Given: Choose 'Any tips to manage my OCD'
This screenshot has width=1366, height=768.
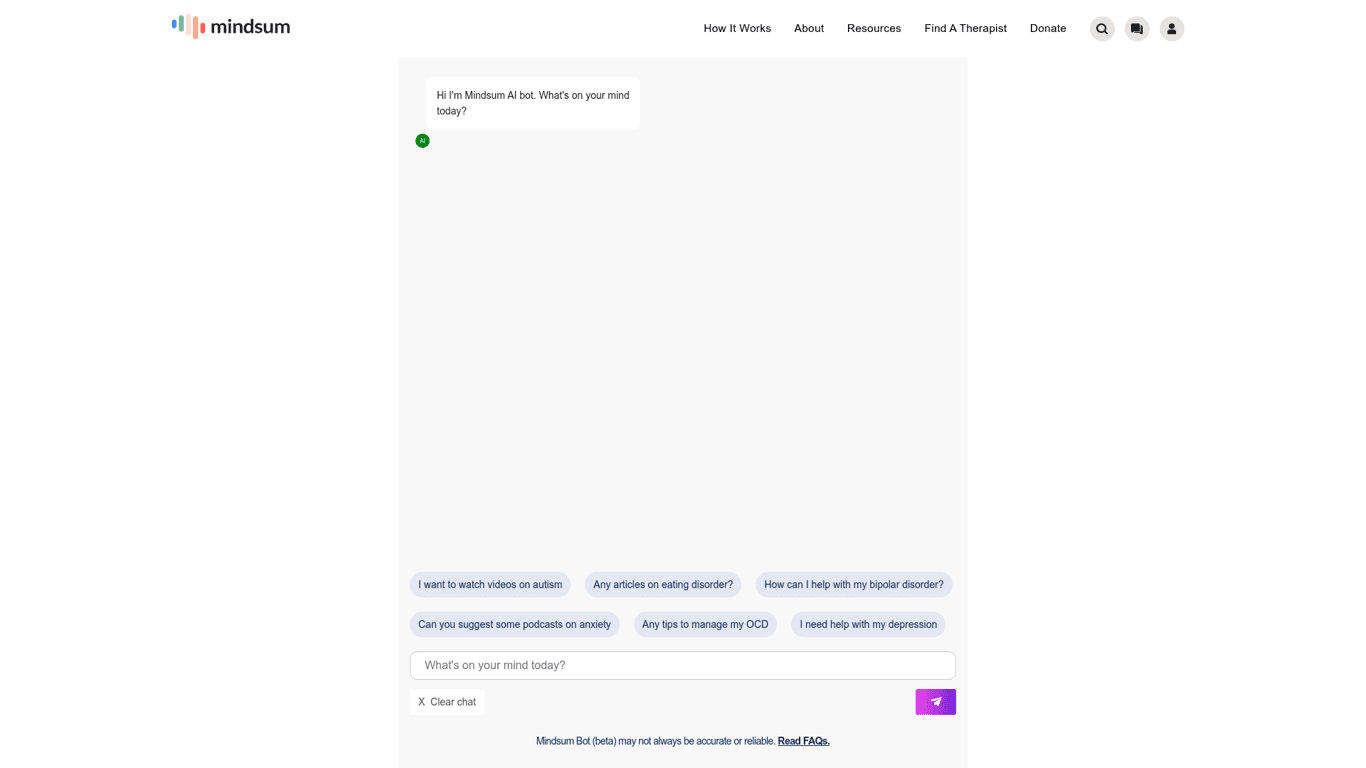Looking at the screenshot, I should coord(705,625).
